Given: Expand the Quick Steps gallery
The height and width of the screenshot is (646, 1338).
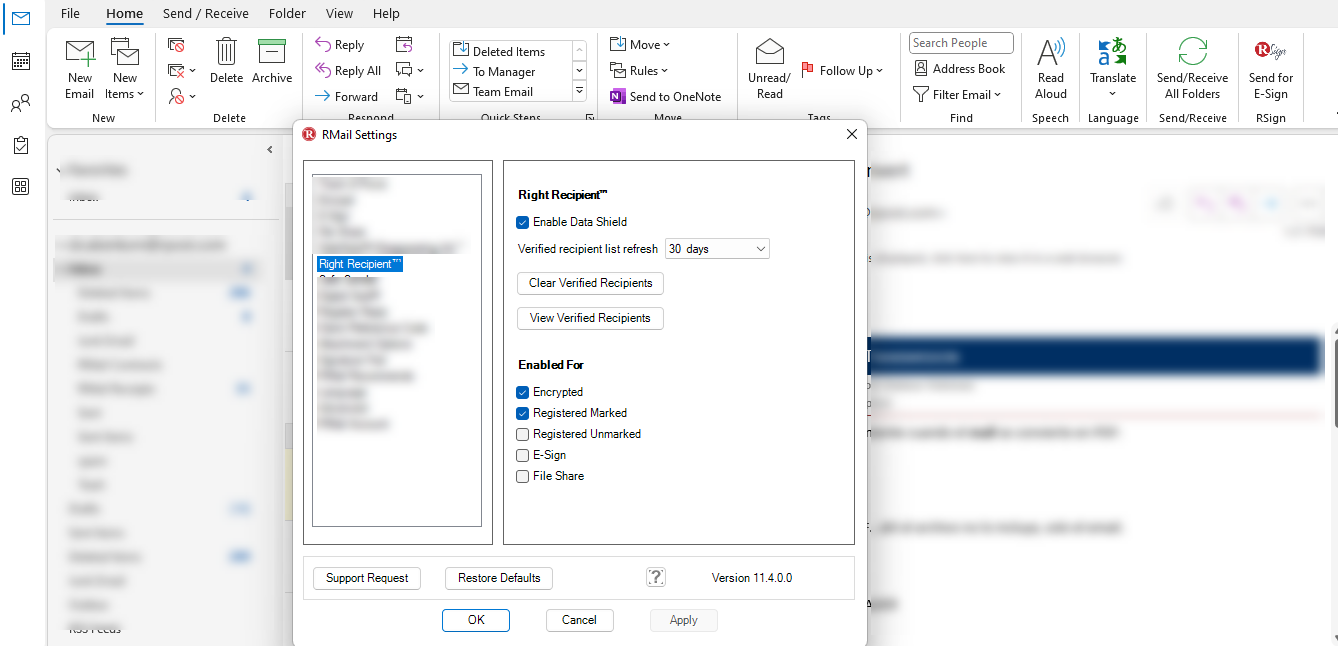Looking at the screenshot, I should click(x=579, y=91).
